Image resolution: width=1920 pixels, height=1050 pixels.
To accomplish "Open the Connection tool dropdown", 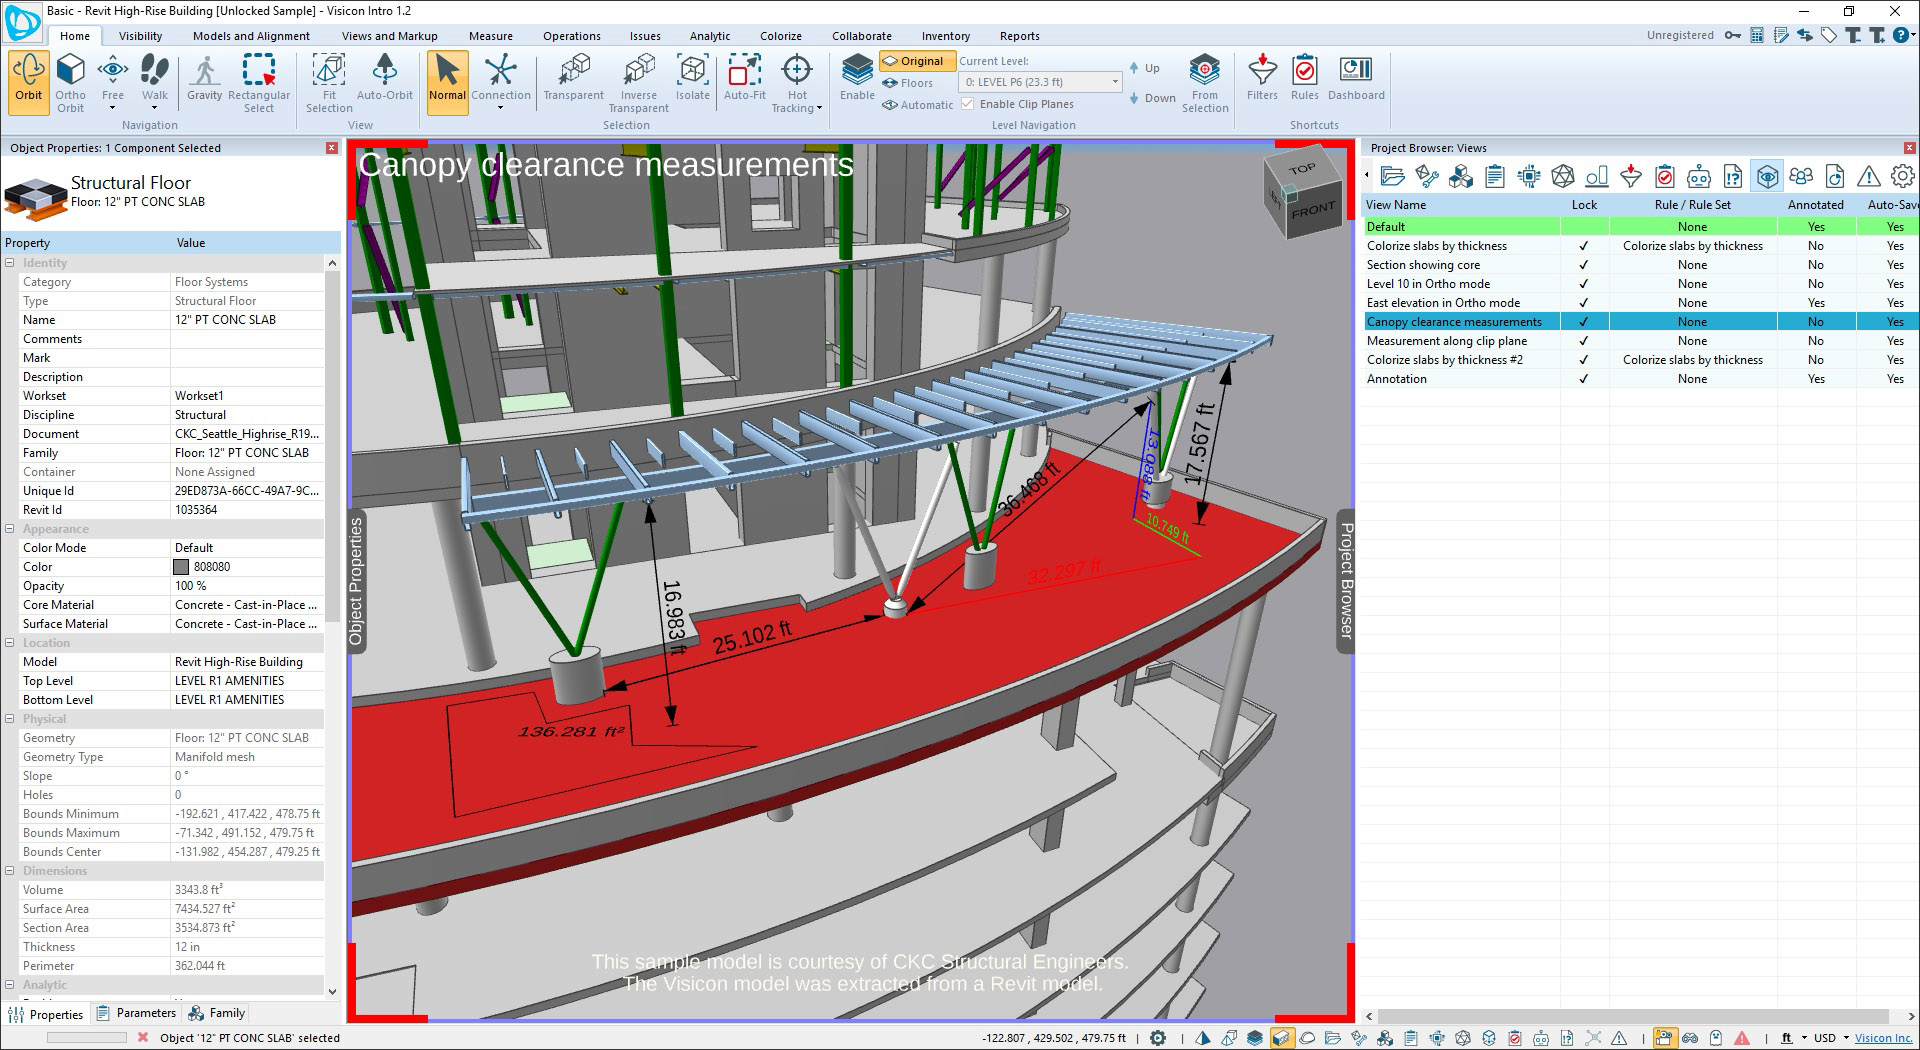I will 501,108.
